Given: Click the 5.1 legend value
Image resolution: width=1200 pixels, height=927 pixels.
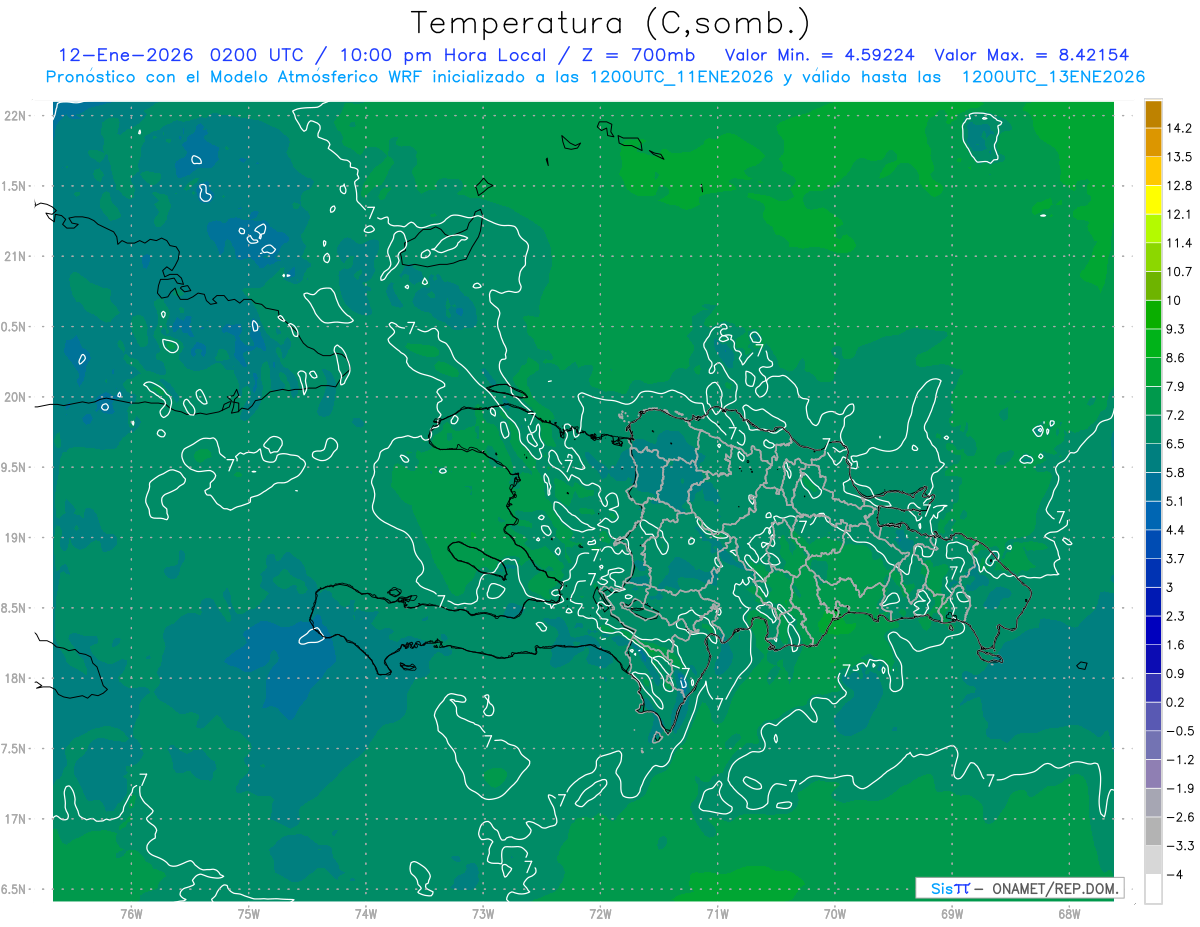Looking at the screenshot, I should click(1176, 501).
